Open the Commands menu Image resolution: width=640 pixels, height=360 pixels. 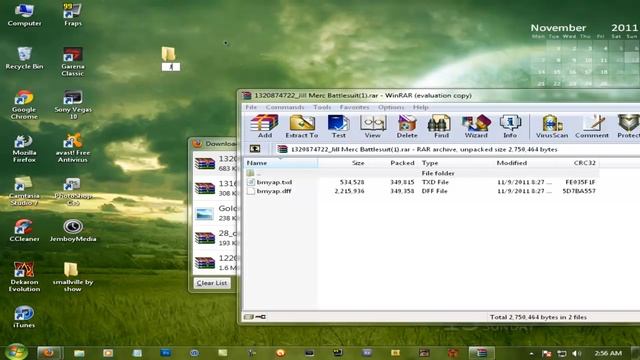[285, 107]
